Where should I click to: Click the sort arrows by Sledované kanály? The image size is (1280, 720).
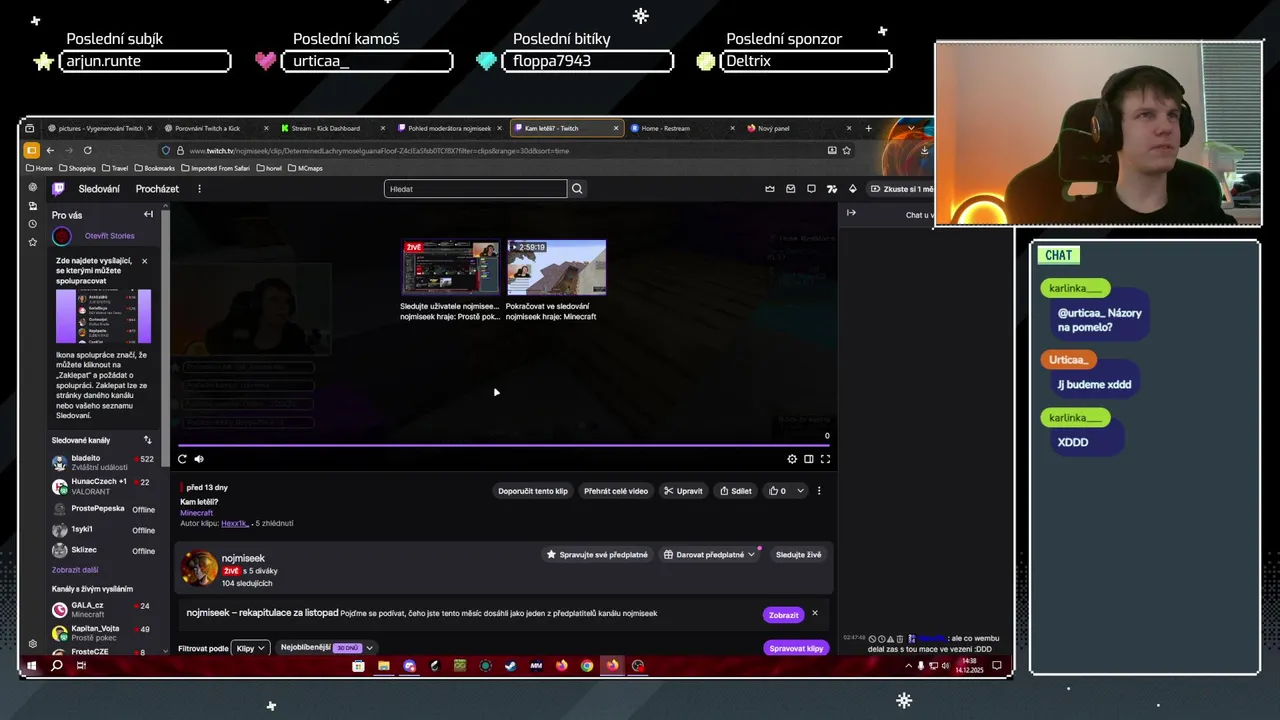148,440
